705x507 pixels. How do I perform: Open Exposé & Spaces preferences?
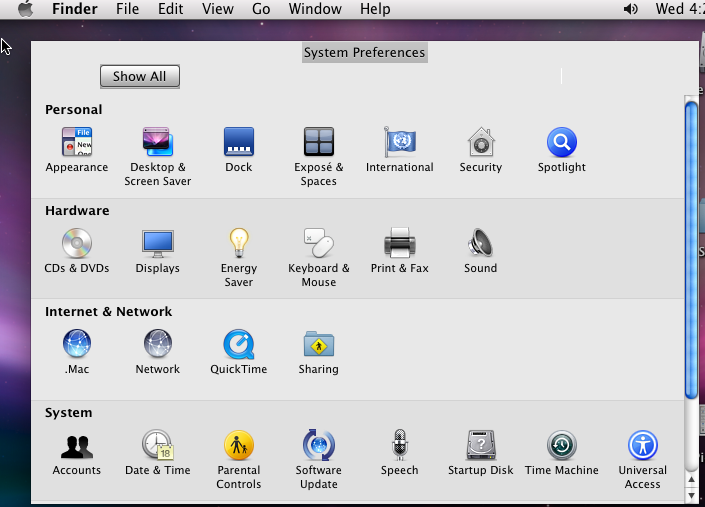coord(318,156)
